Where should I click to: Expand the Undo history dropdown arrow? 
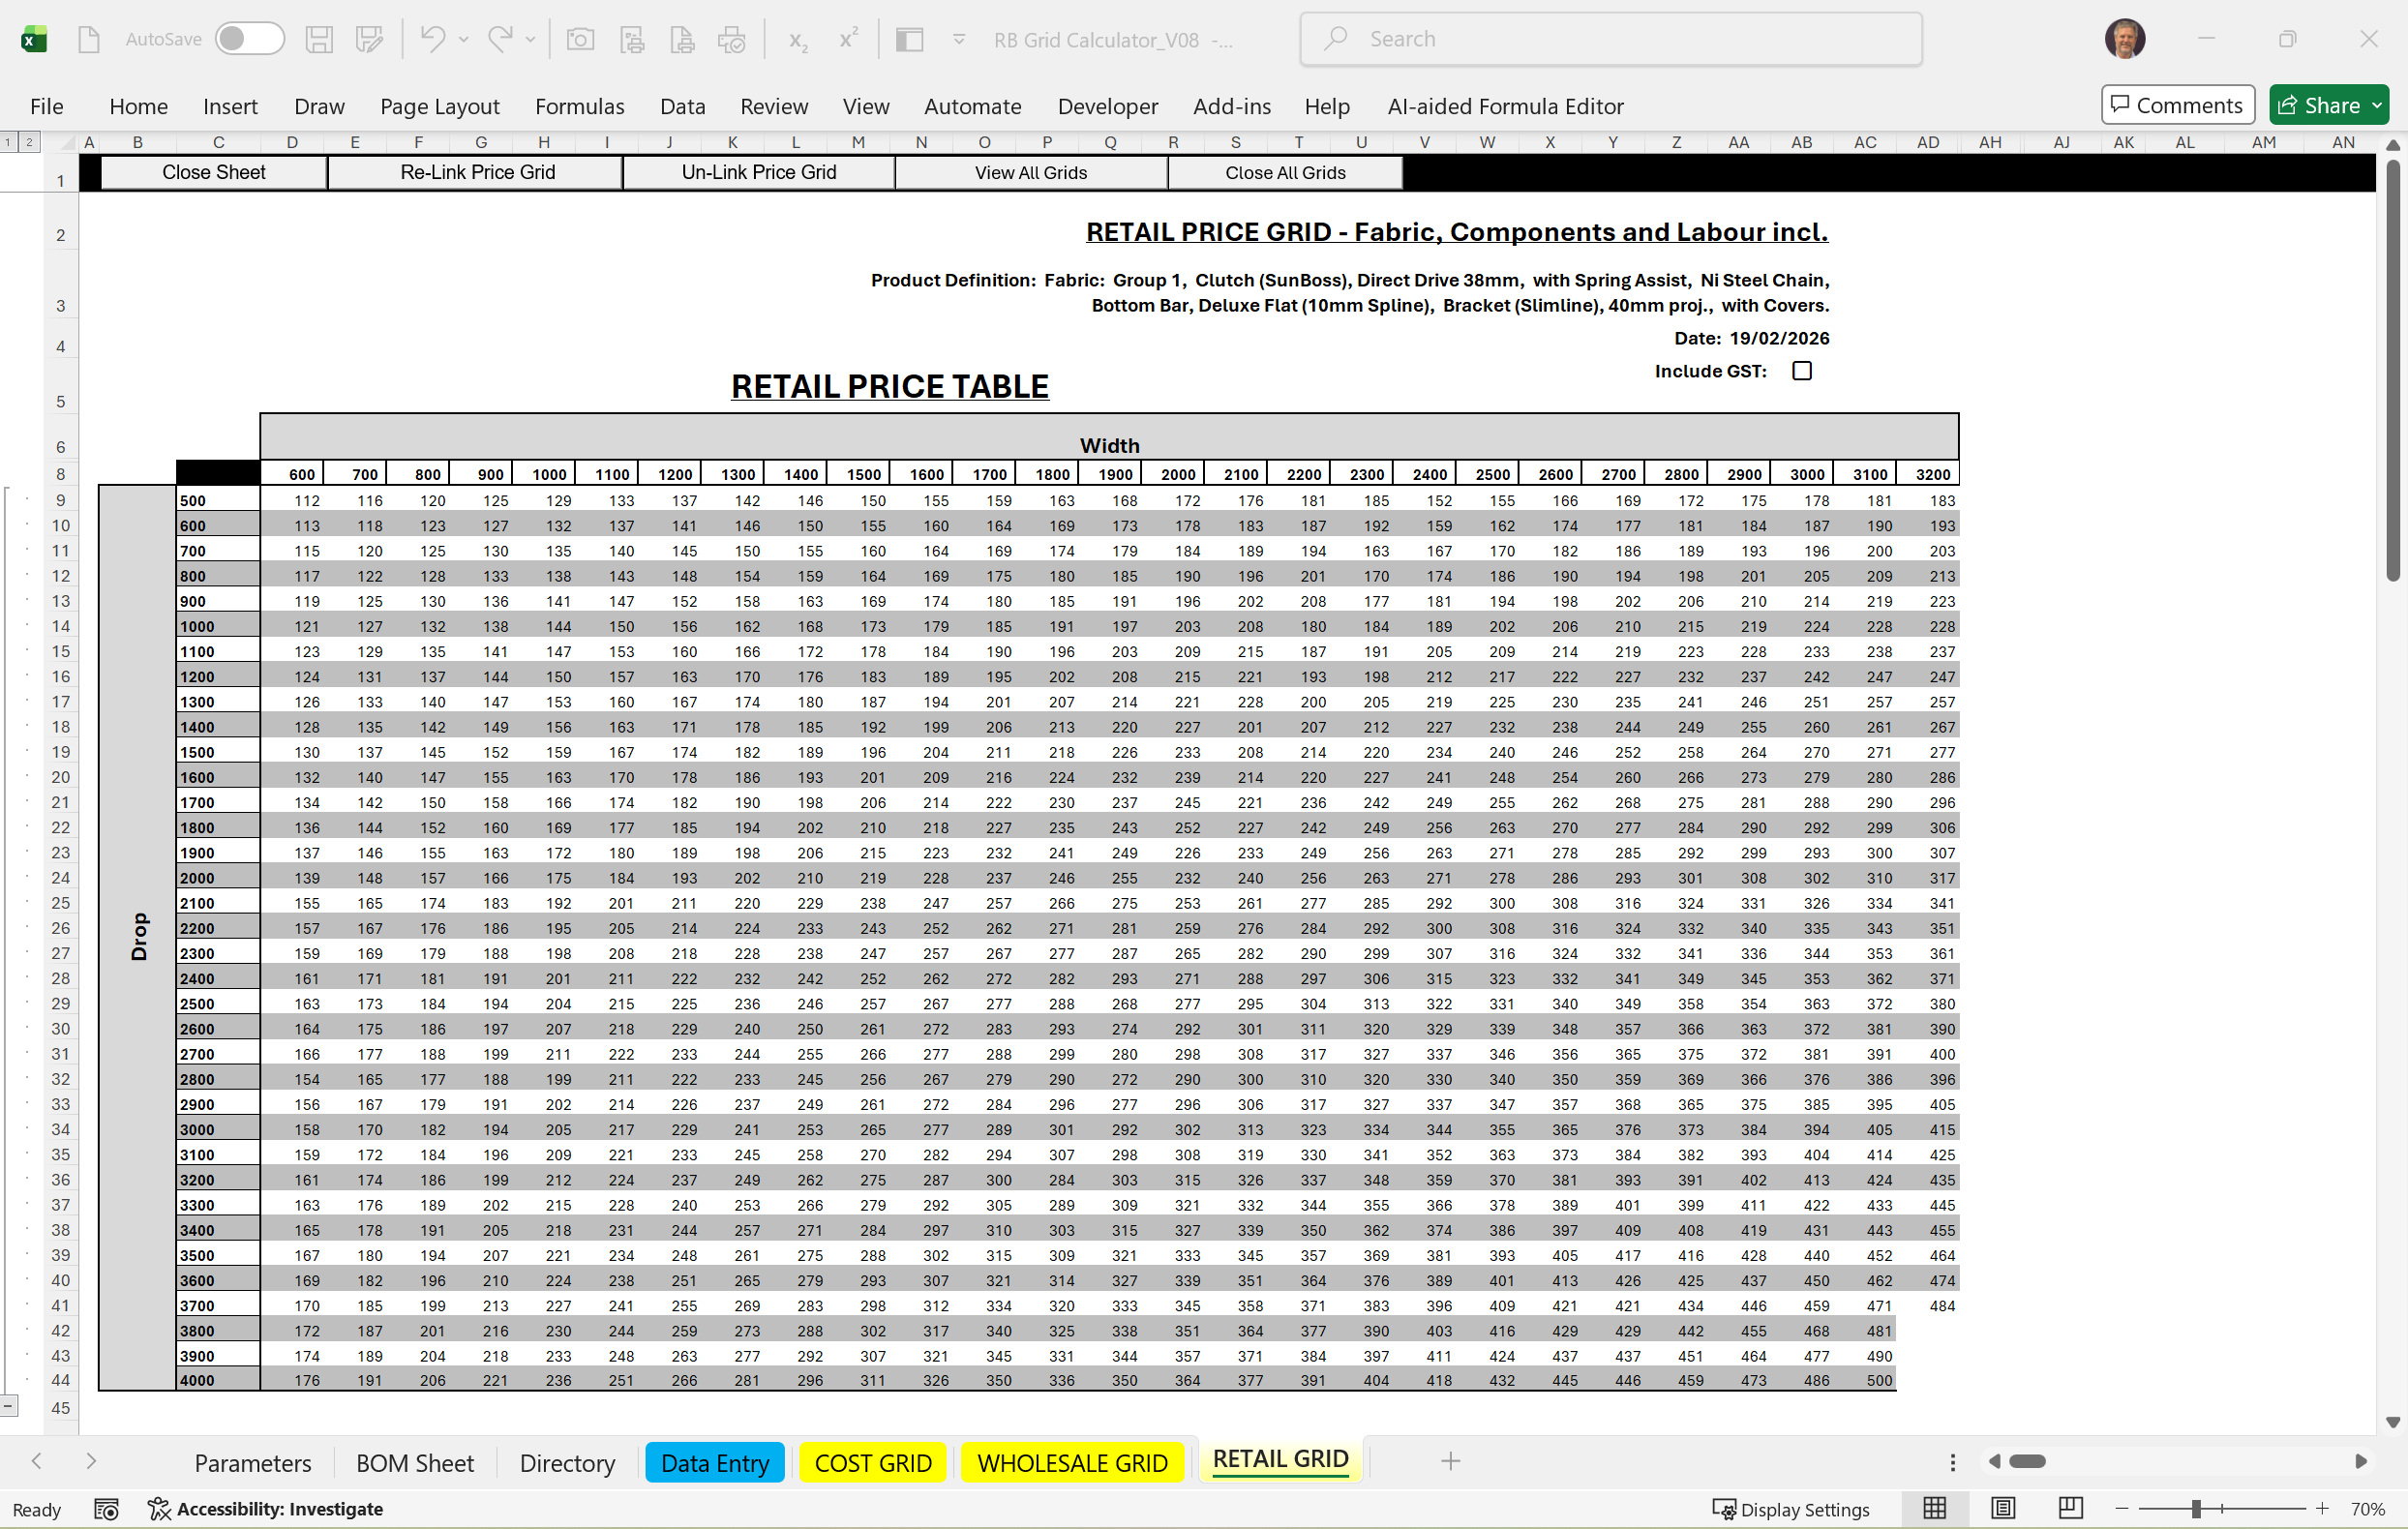point(464,40)
